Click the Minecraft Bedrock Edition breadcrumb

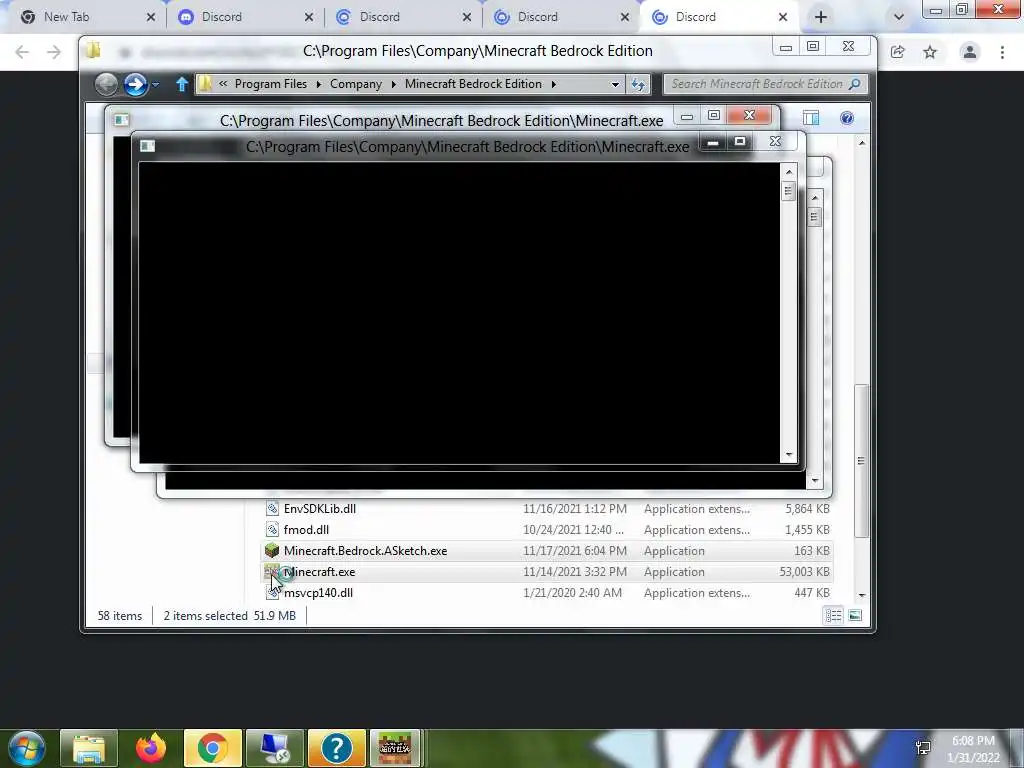473,84
